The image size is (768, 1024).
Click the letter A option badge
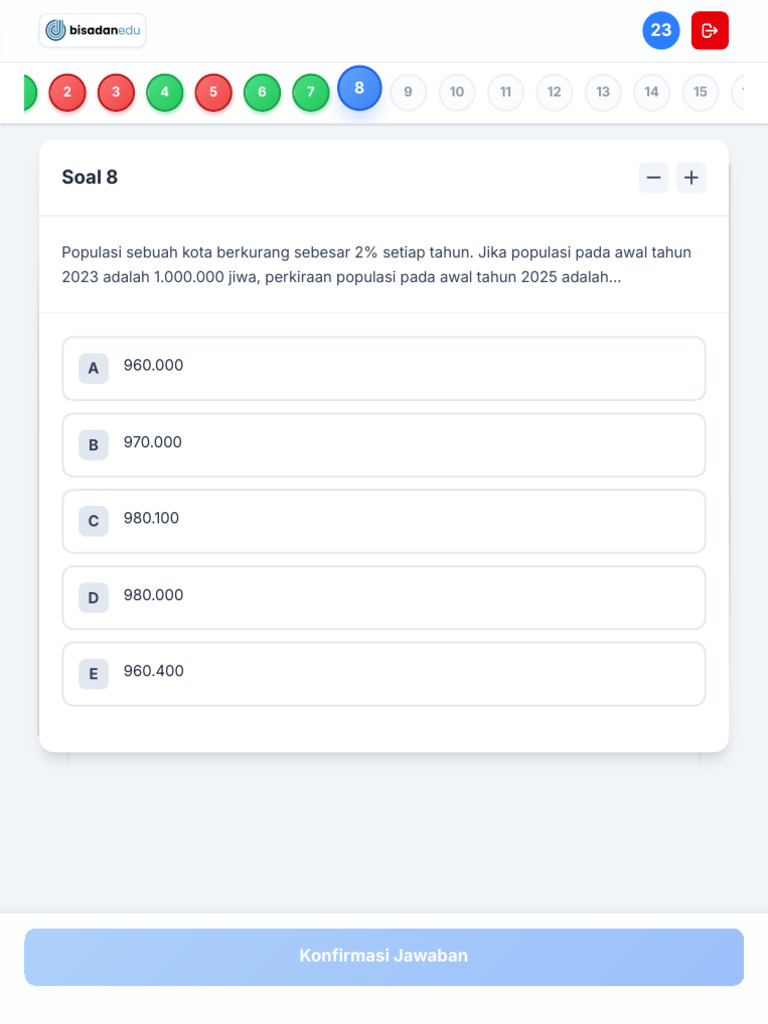click(x=93, y=368)
